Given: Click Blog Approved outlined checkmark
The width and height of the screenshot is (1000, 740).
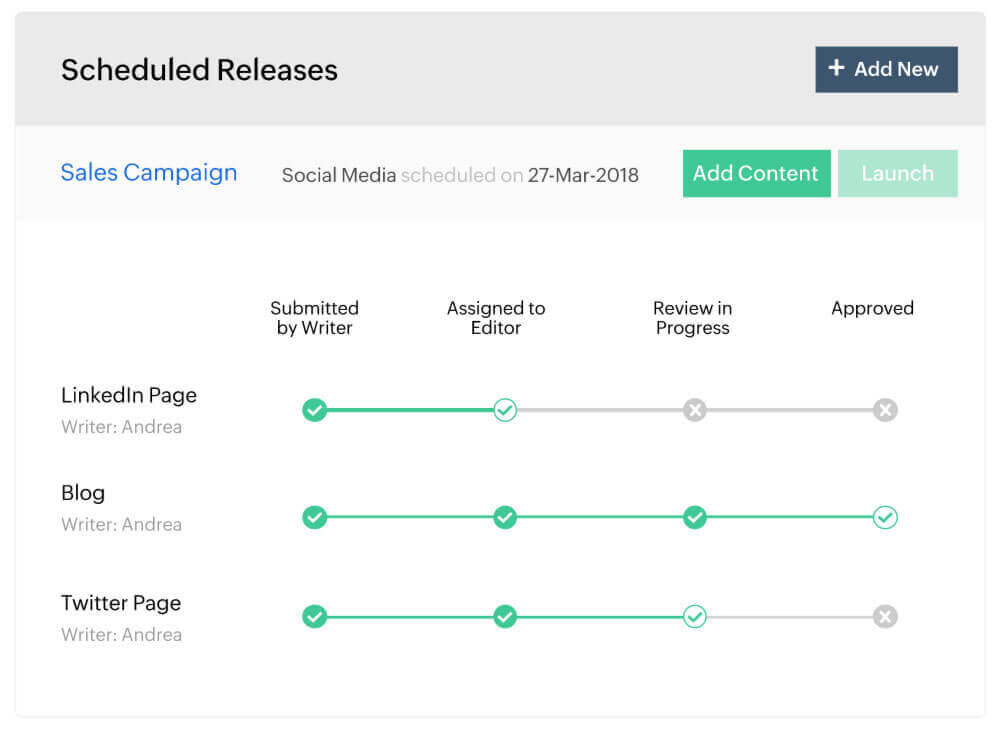Looking at the screenshot, I should coord(885,517).
